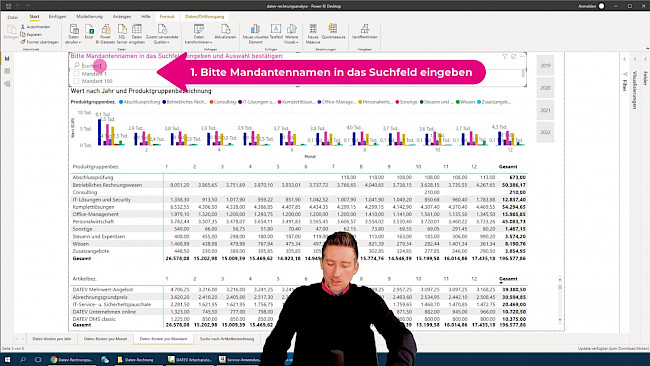This screenshot has width=650, height=366.
Task: Switch to Chrome Datev-Rechnungsa... taskbar window
Action: 72,359
